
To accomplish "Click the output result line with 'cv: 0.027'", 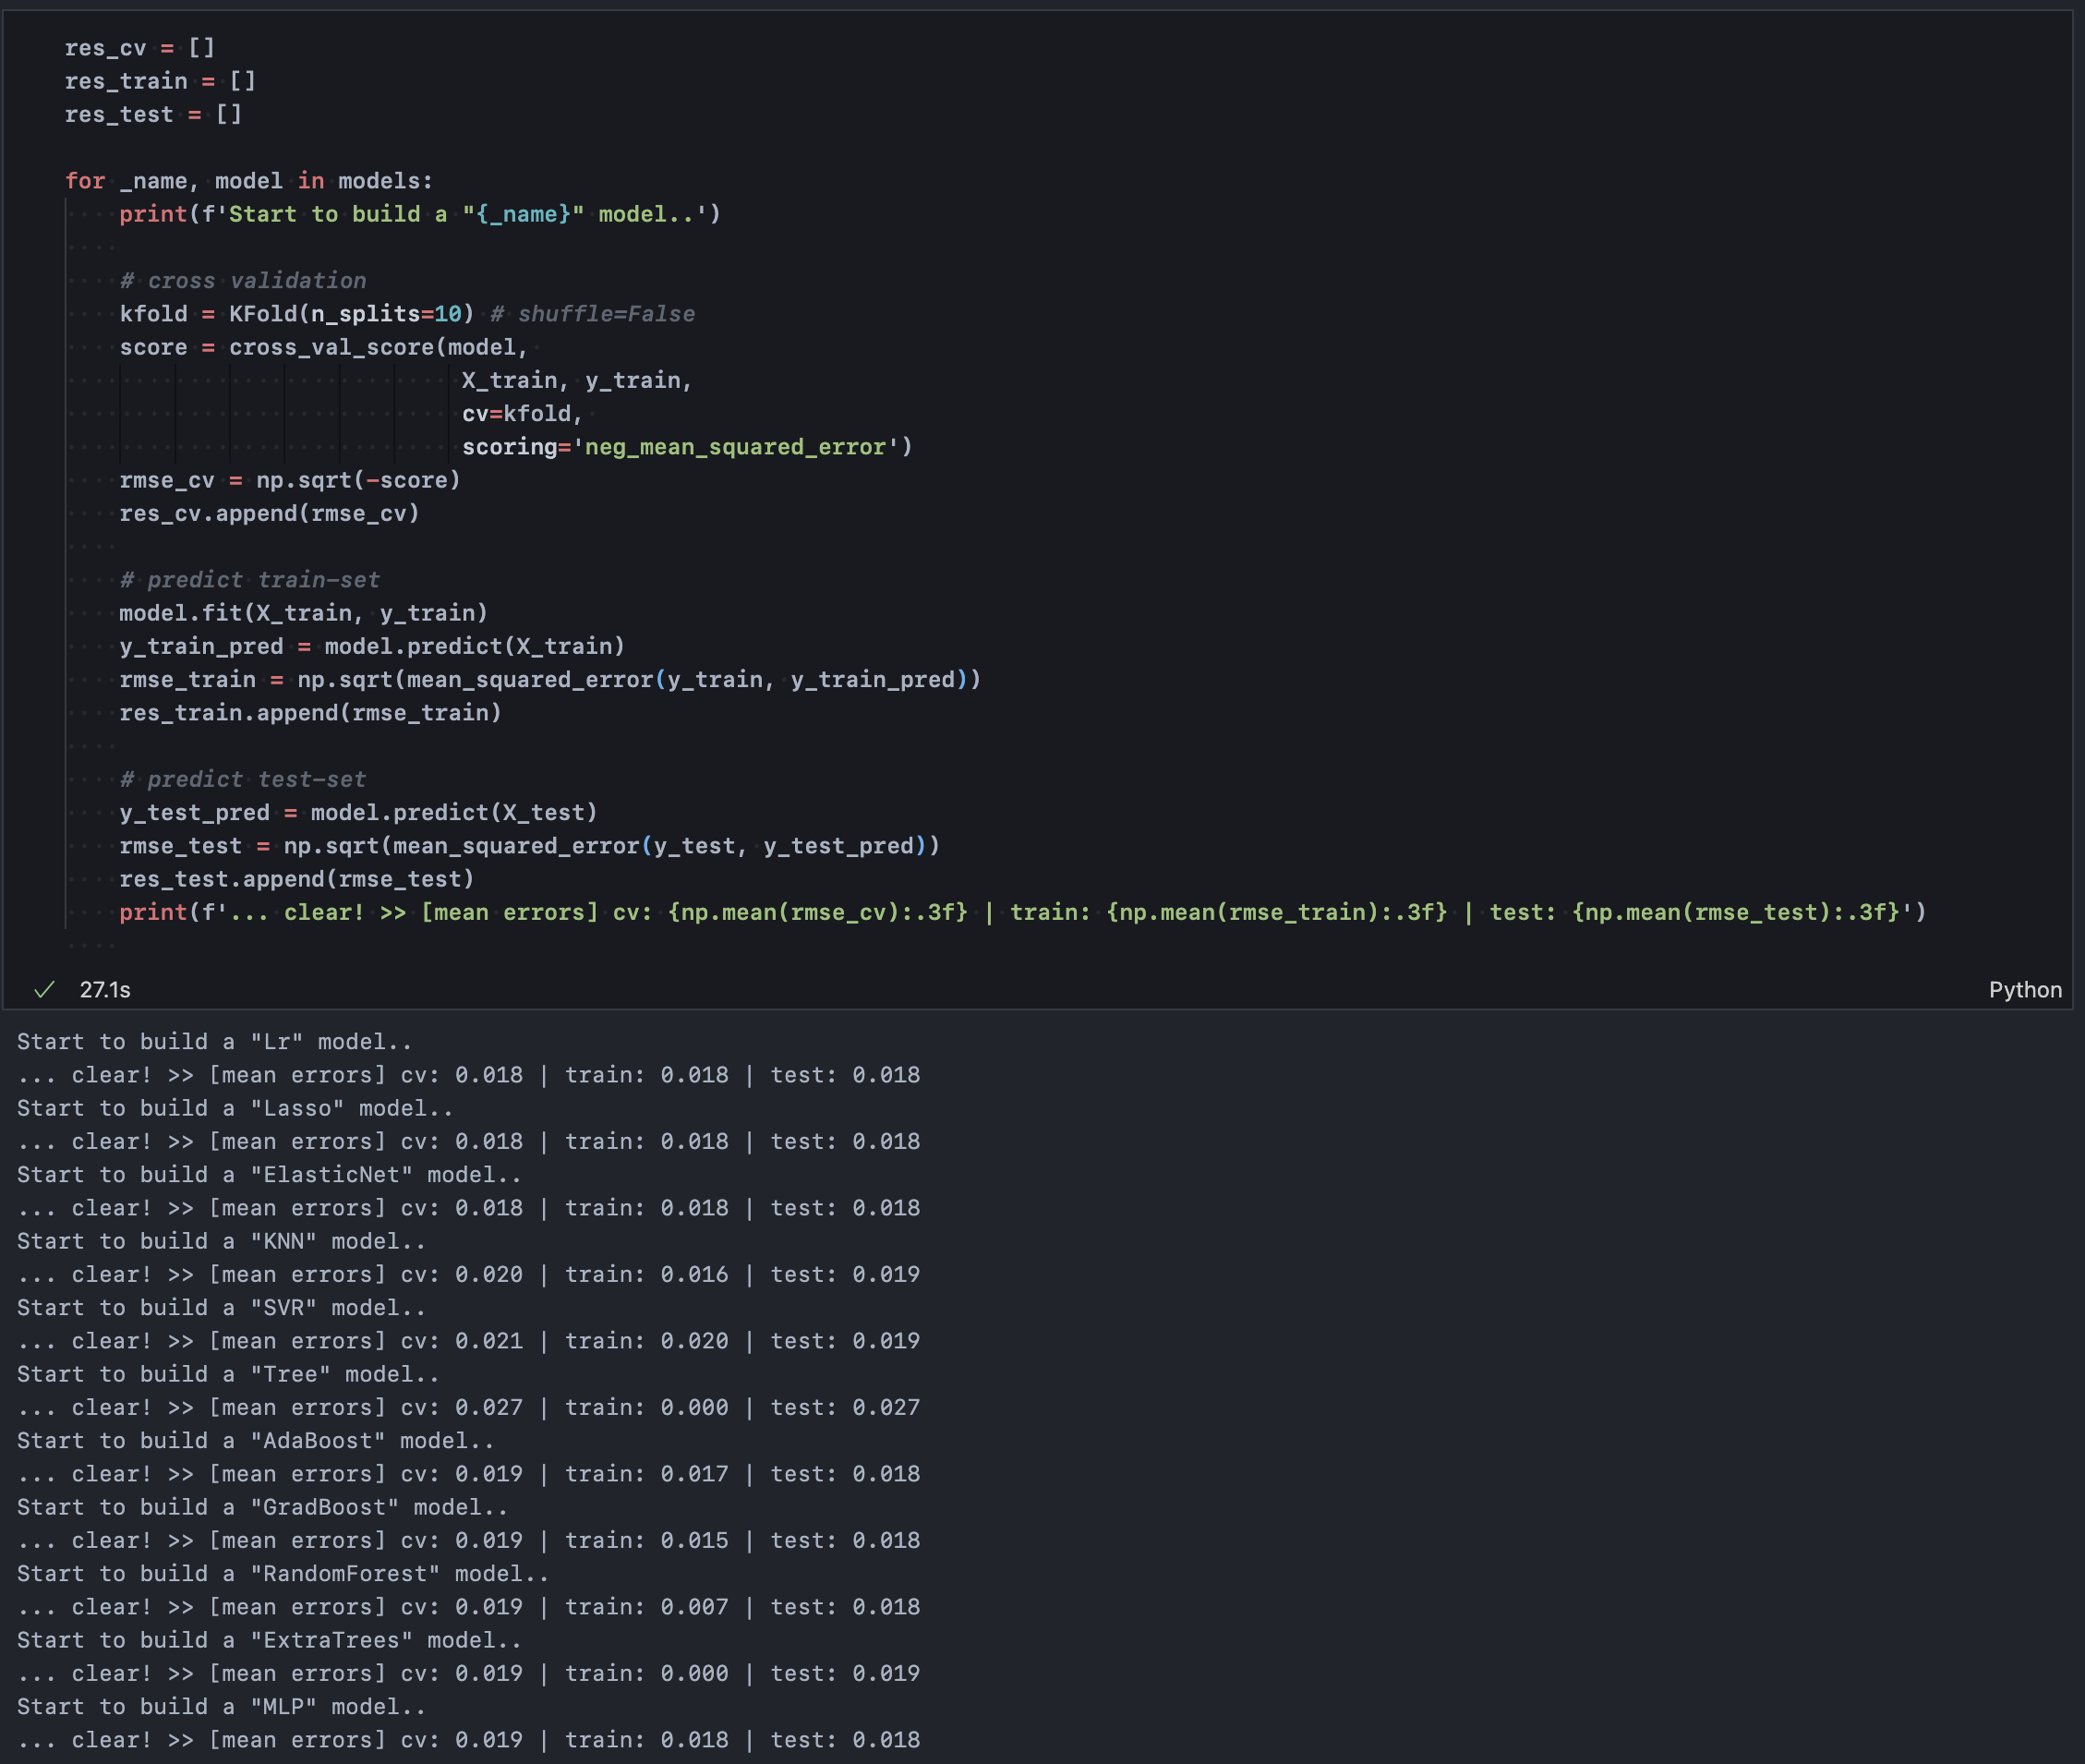I will [469, 1408].
